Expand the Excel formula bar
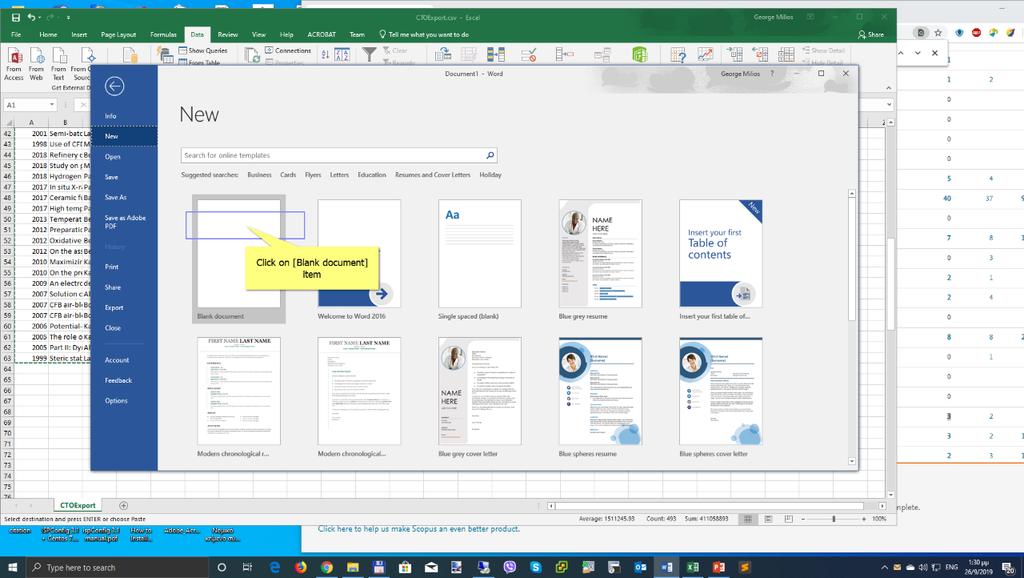1024x578 pixels. [x=889, y=104]
